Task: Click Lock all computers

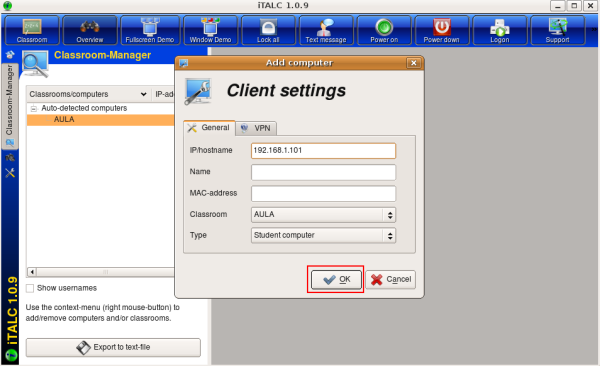Action: tap(268, 31)
